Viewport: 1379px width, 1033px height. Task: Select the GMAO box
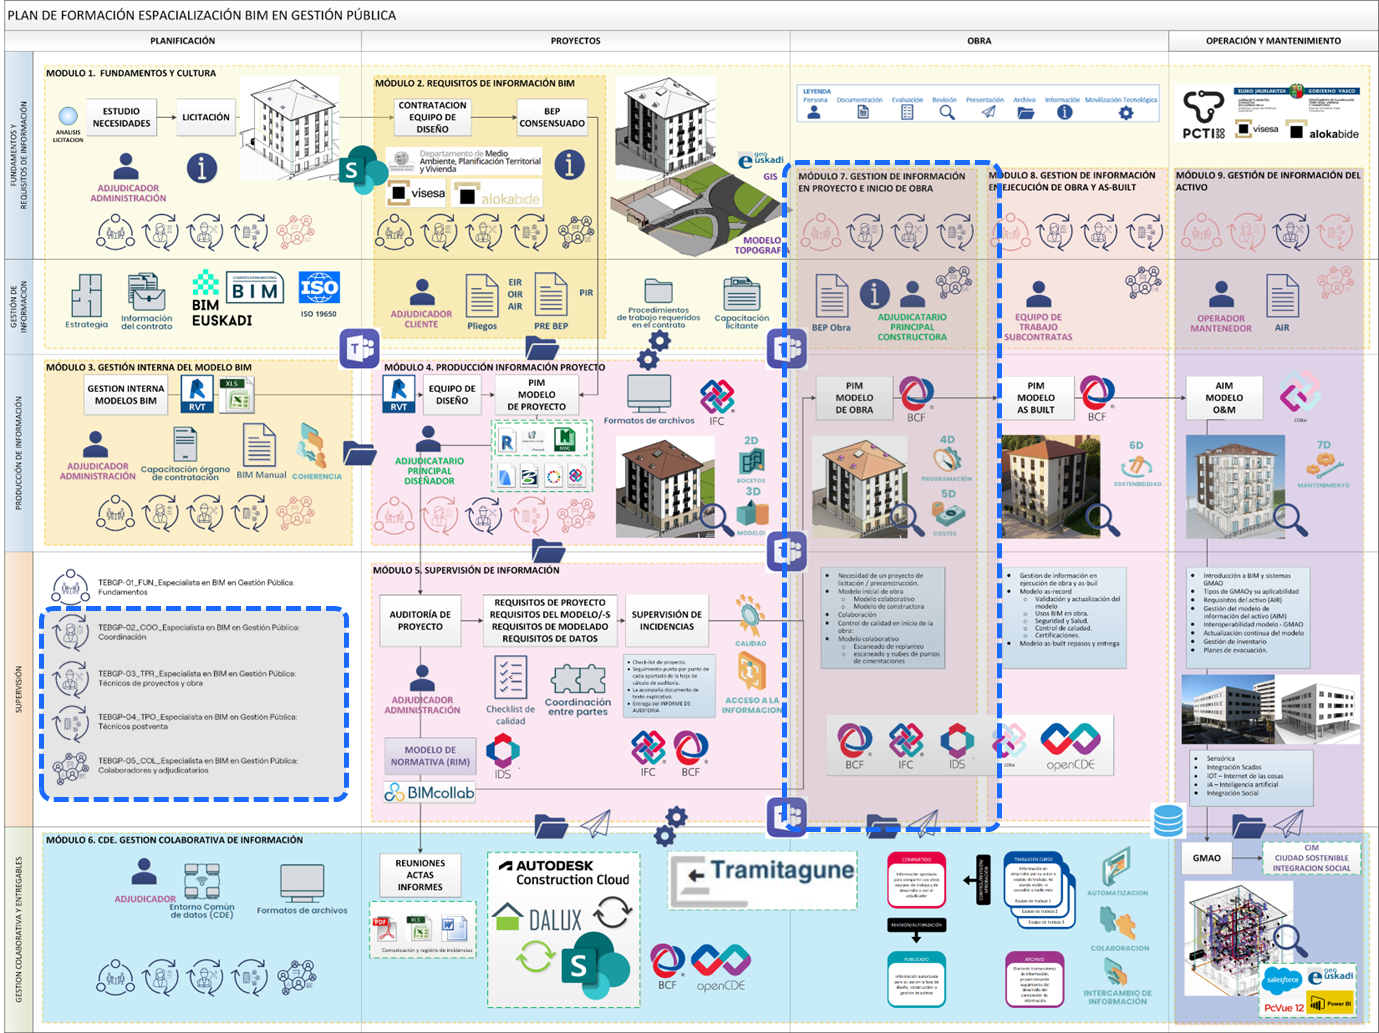(1207, 858)
